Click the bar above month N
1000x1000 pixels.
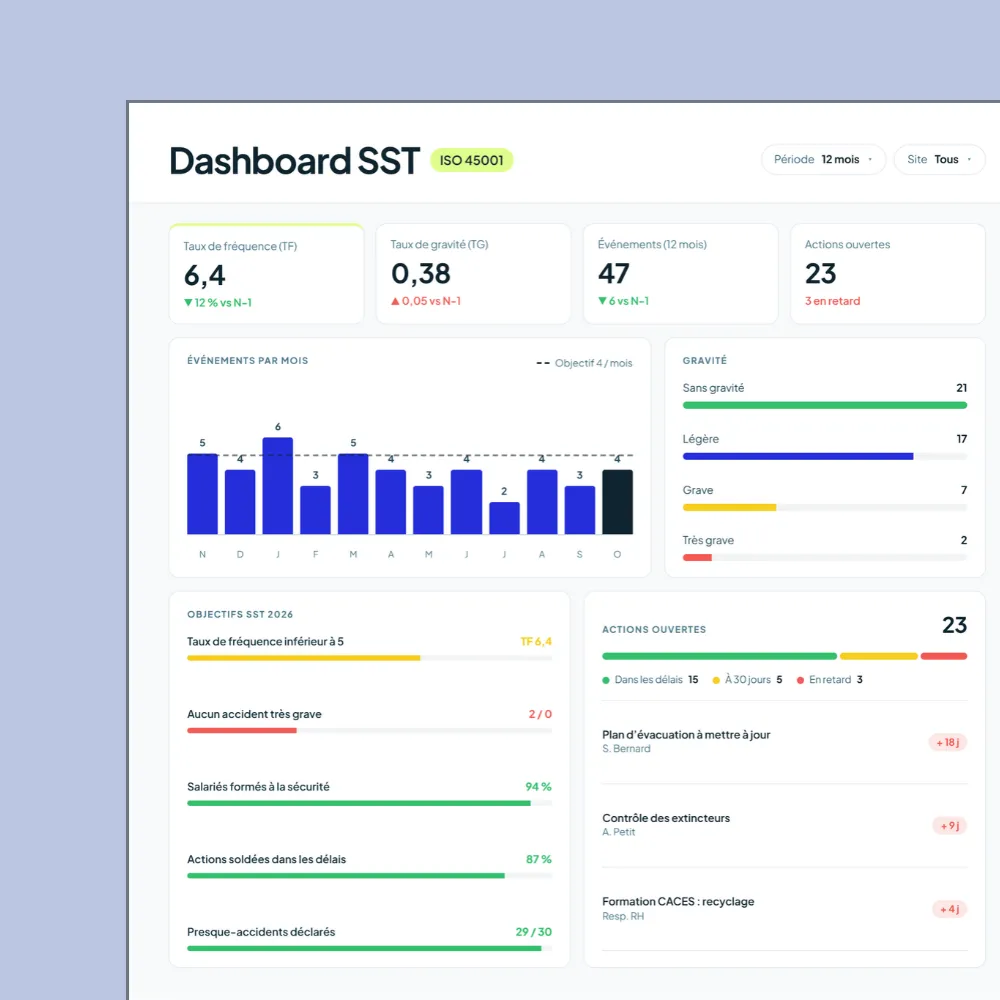(202, 494)
